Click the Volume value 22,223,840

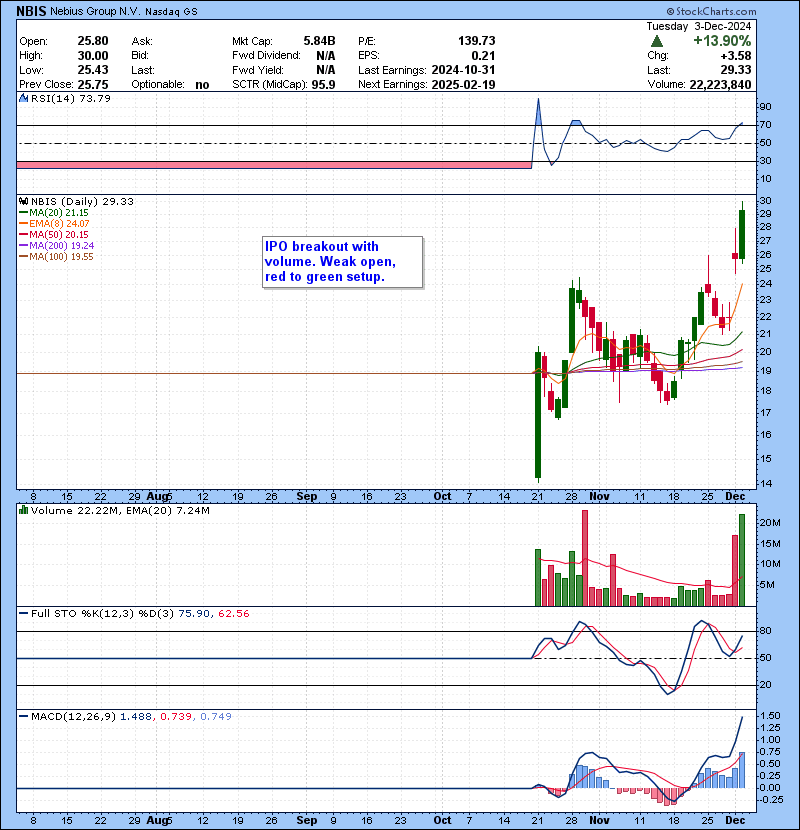click(721, 85)
